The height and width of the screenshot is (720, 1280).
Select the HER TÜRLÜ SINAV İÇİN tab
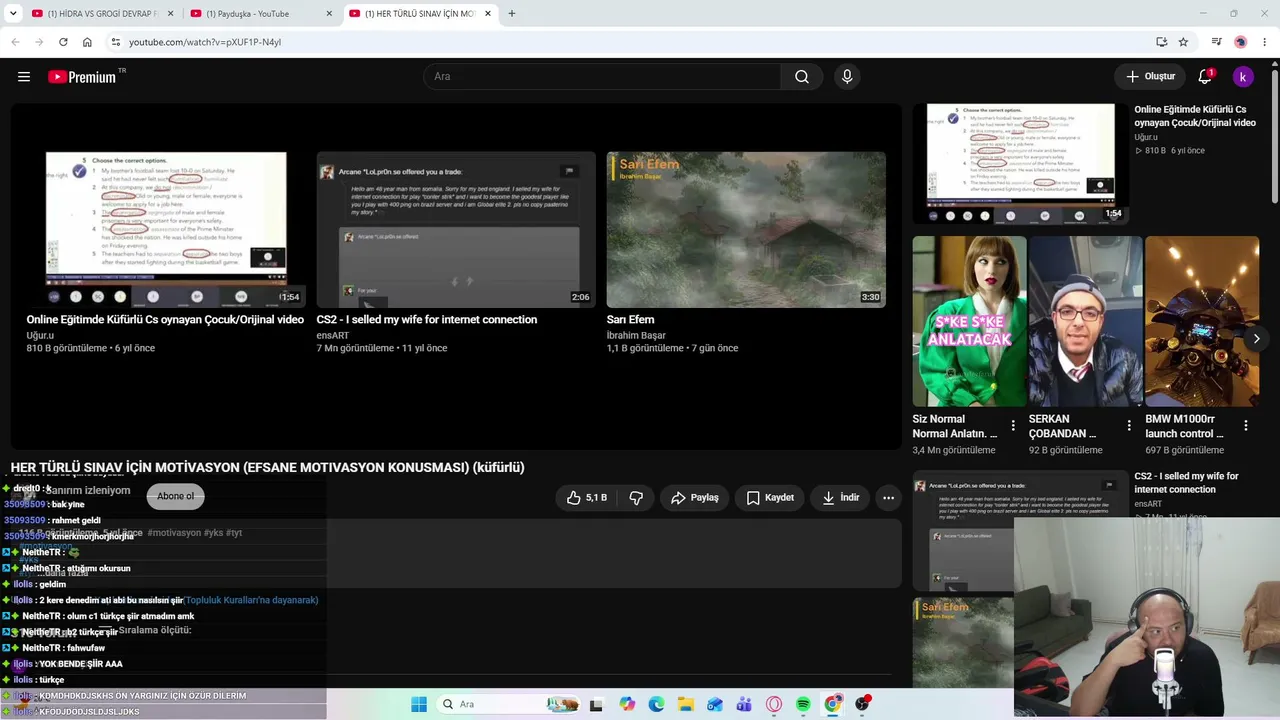click(x=420, y=14)
